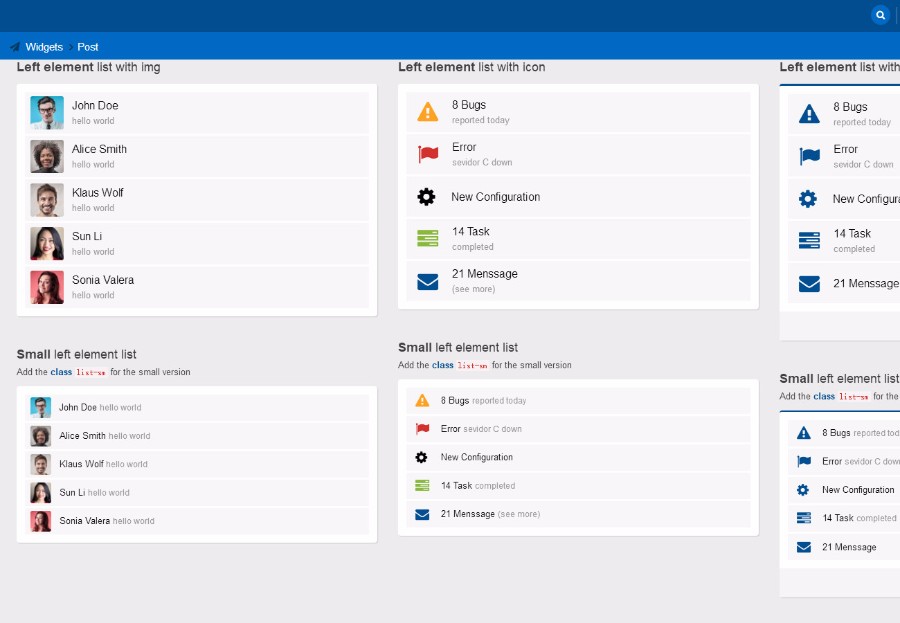Viewport: 900px width, 623px height.
Task: Select the large black gear icon for New Configuration
Action: [x=427, y=197]
